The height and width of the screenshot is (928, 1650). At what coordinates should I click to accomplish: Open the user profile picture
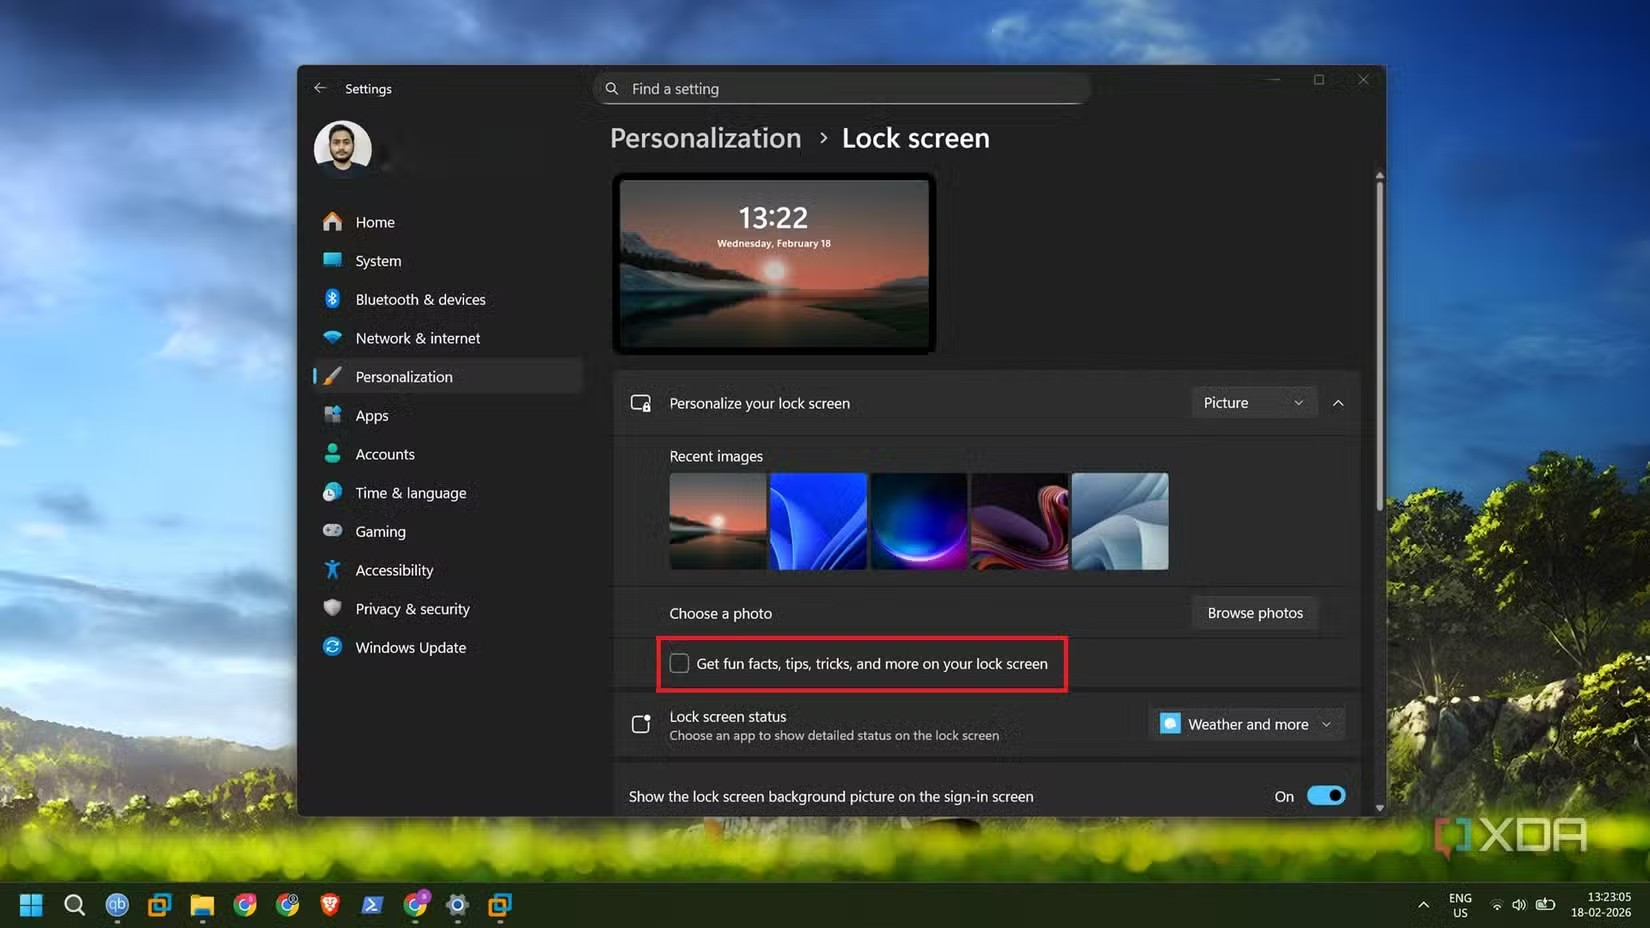343,148
